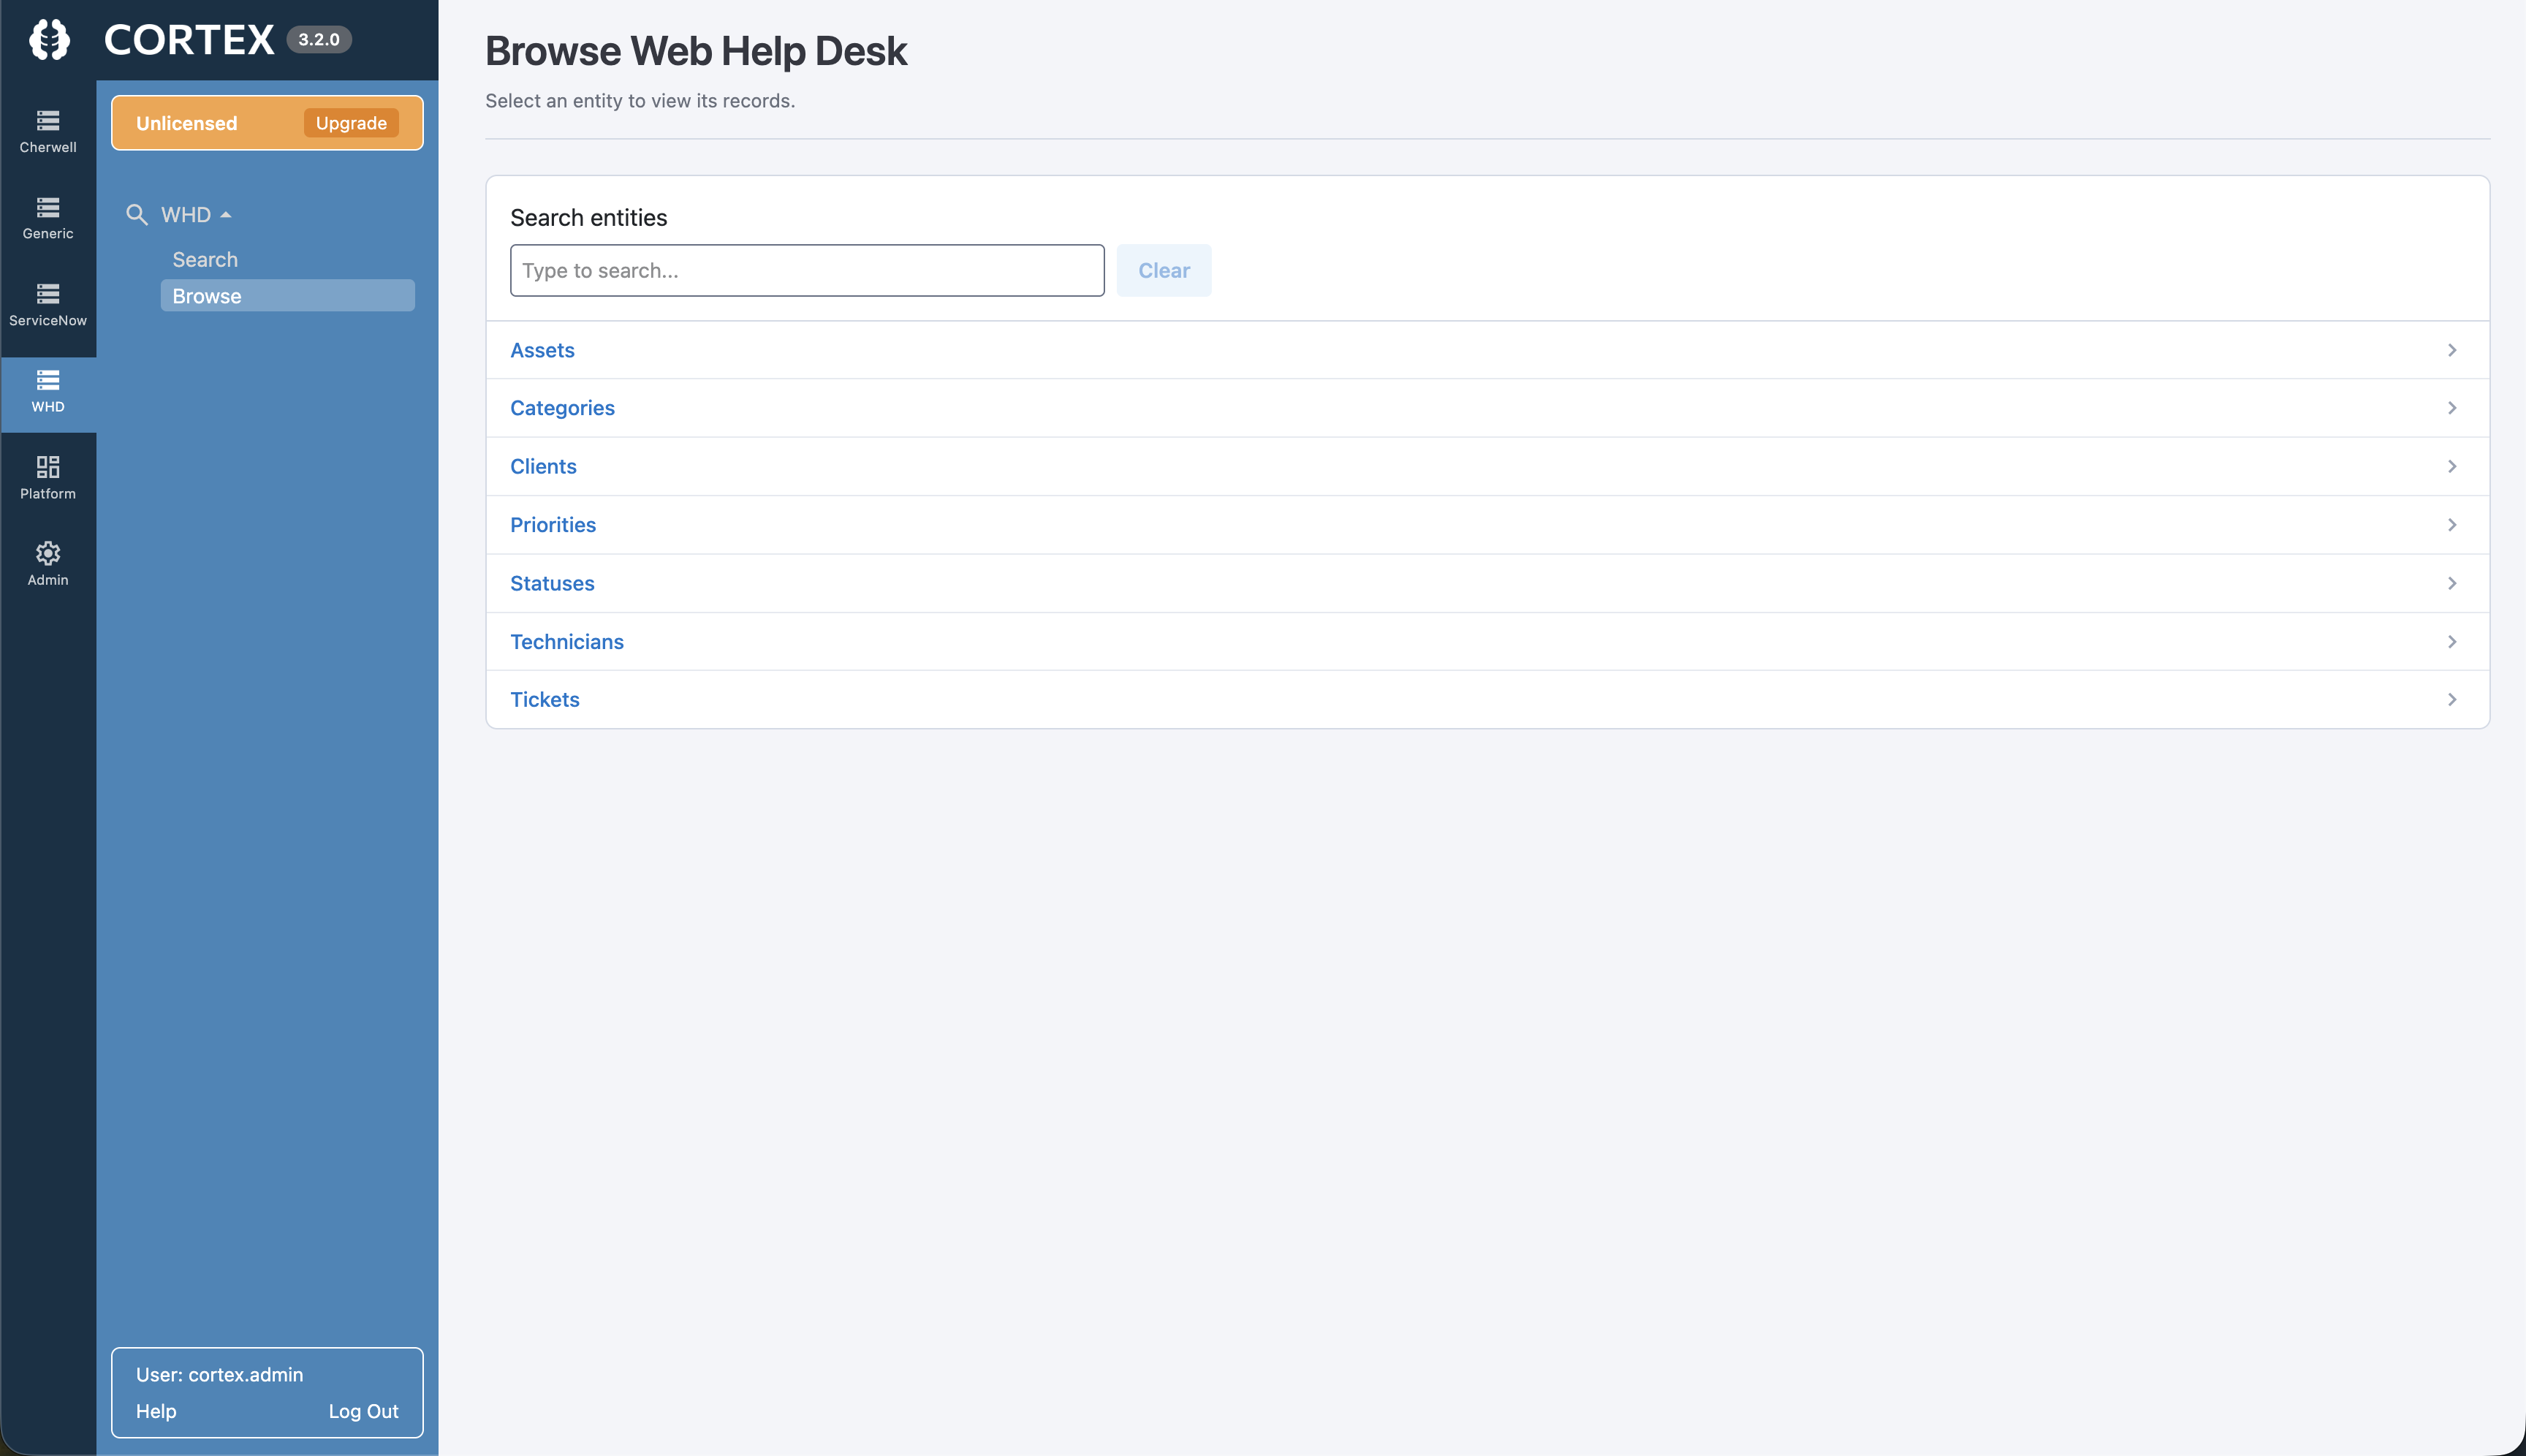The height and width of the screenshot is (1456, 2526).
Task: Open the Categories entity link
Action: coord(562,408)
